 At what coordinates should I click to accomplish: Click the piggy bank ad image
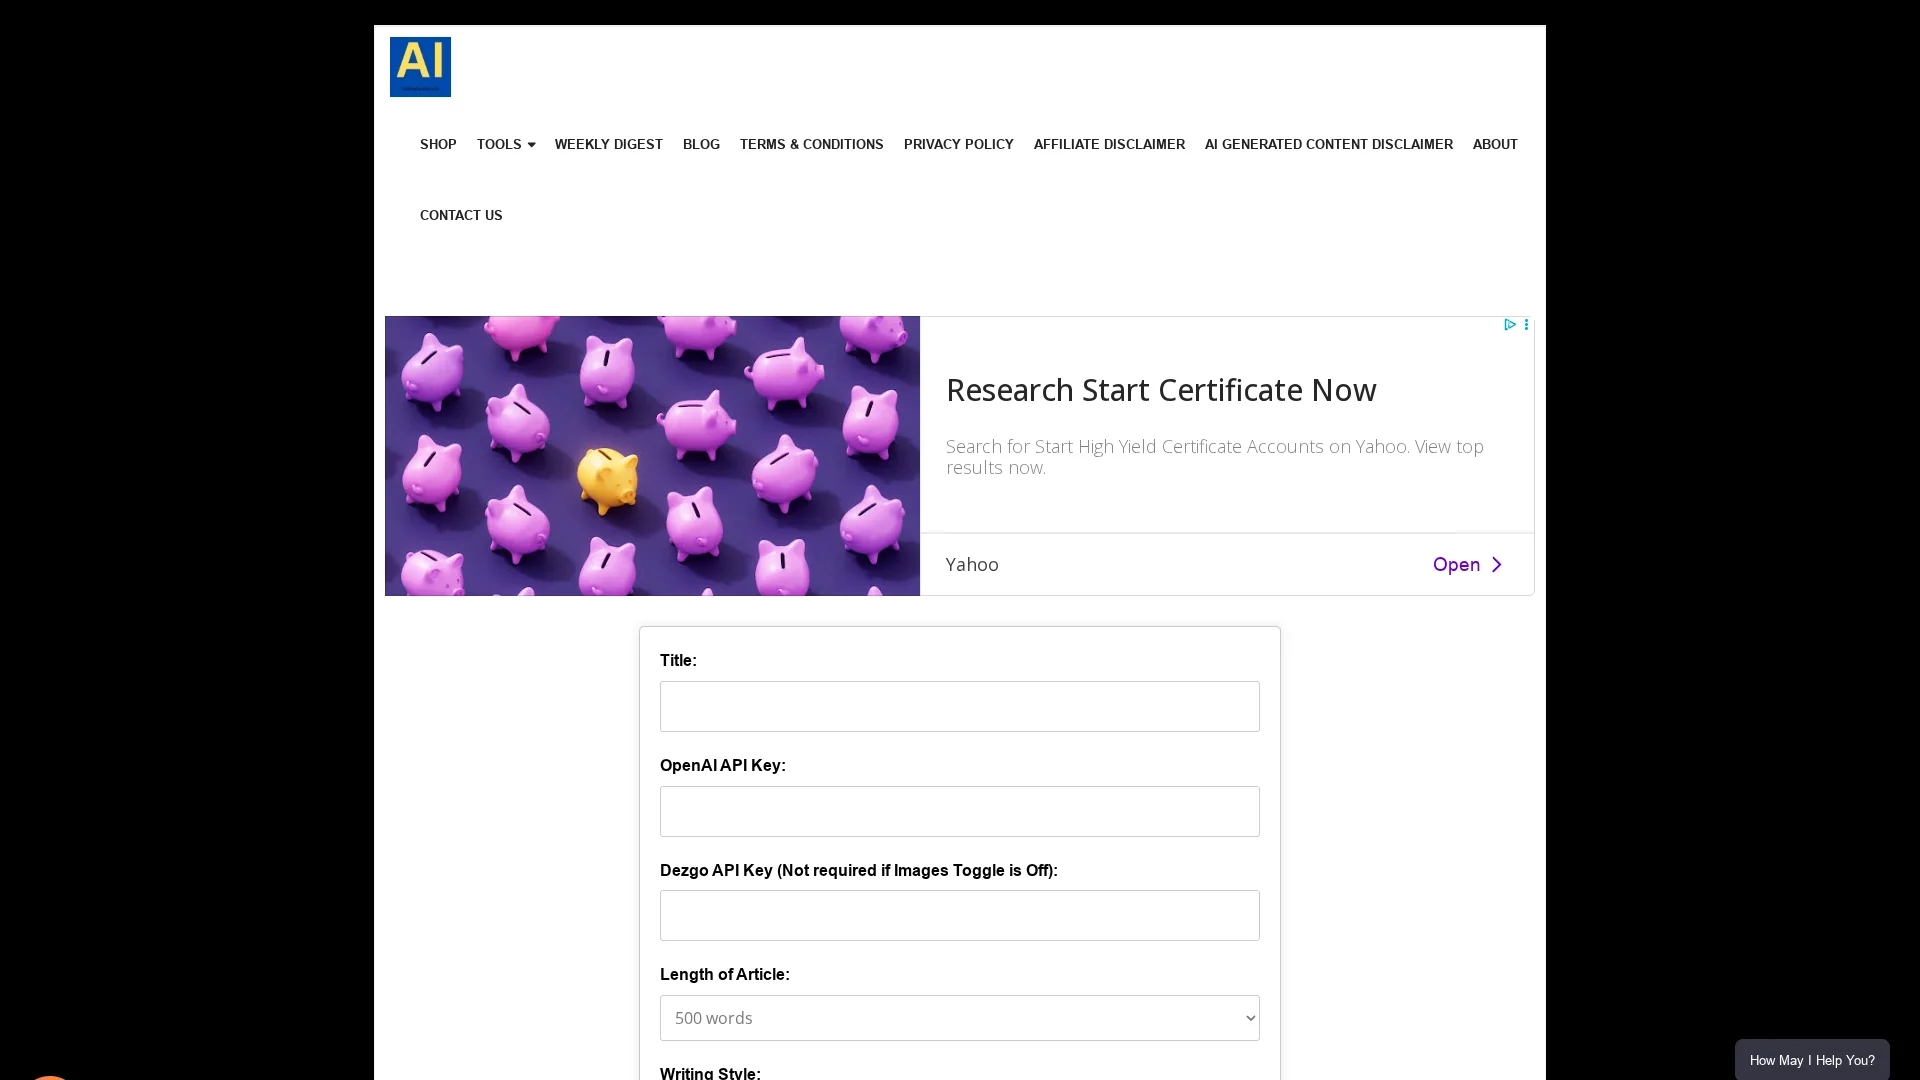pos(652,456)
